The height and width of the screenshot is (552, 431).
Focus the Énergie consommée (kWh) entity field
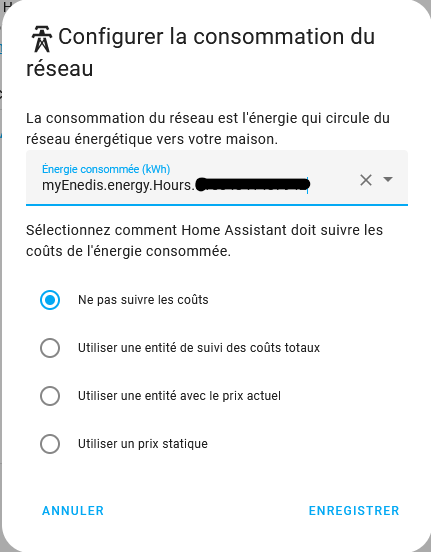(x=217, y=177)
